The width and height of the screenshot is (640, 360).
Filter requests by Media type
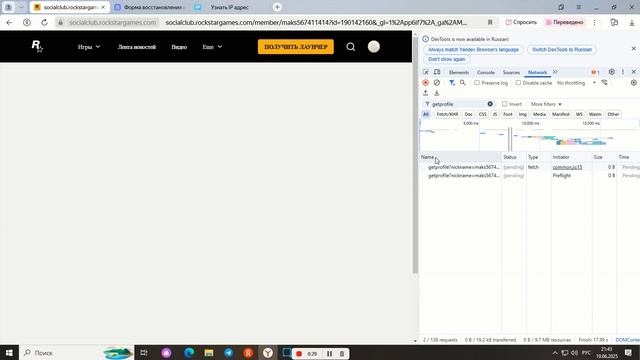point(539,114)
